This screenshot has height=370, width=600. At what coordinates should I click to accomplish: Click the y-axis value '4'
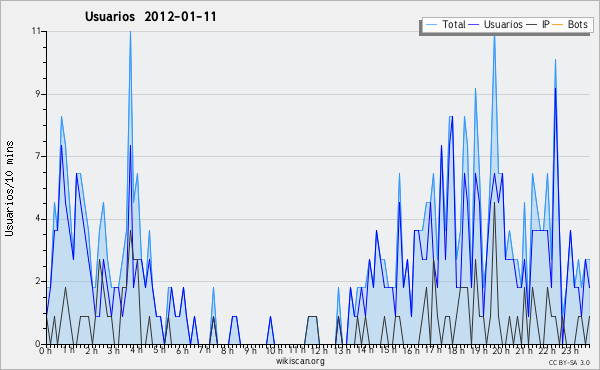38,219
